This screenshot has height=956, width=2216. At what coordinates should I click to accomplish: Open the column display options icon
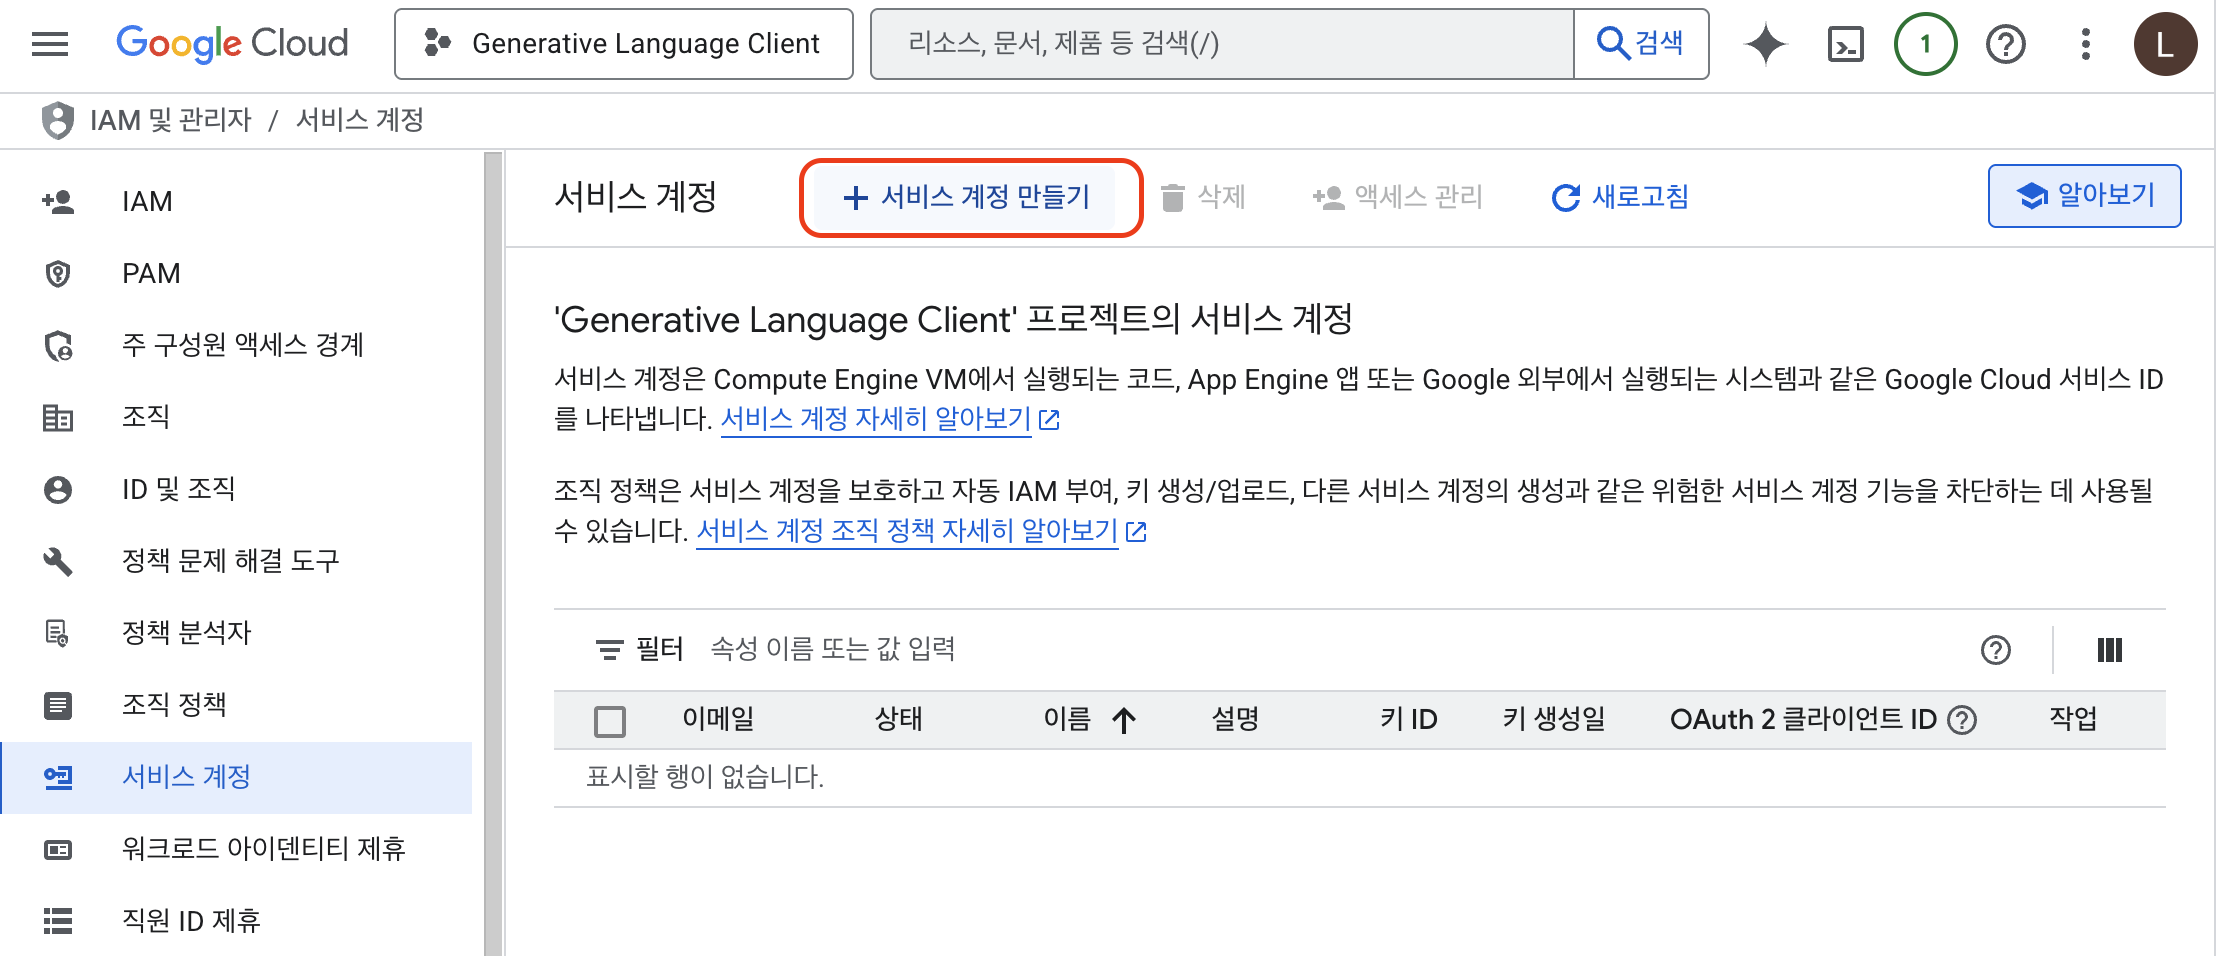click(2109, 650)
